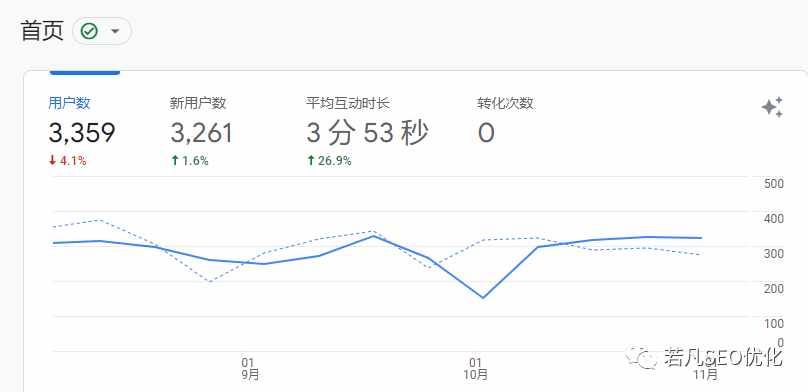Click the 3 分 53 秒 engagement value
This screenshot has width=808, height=392.
pos(367,133)
